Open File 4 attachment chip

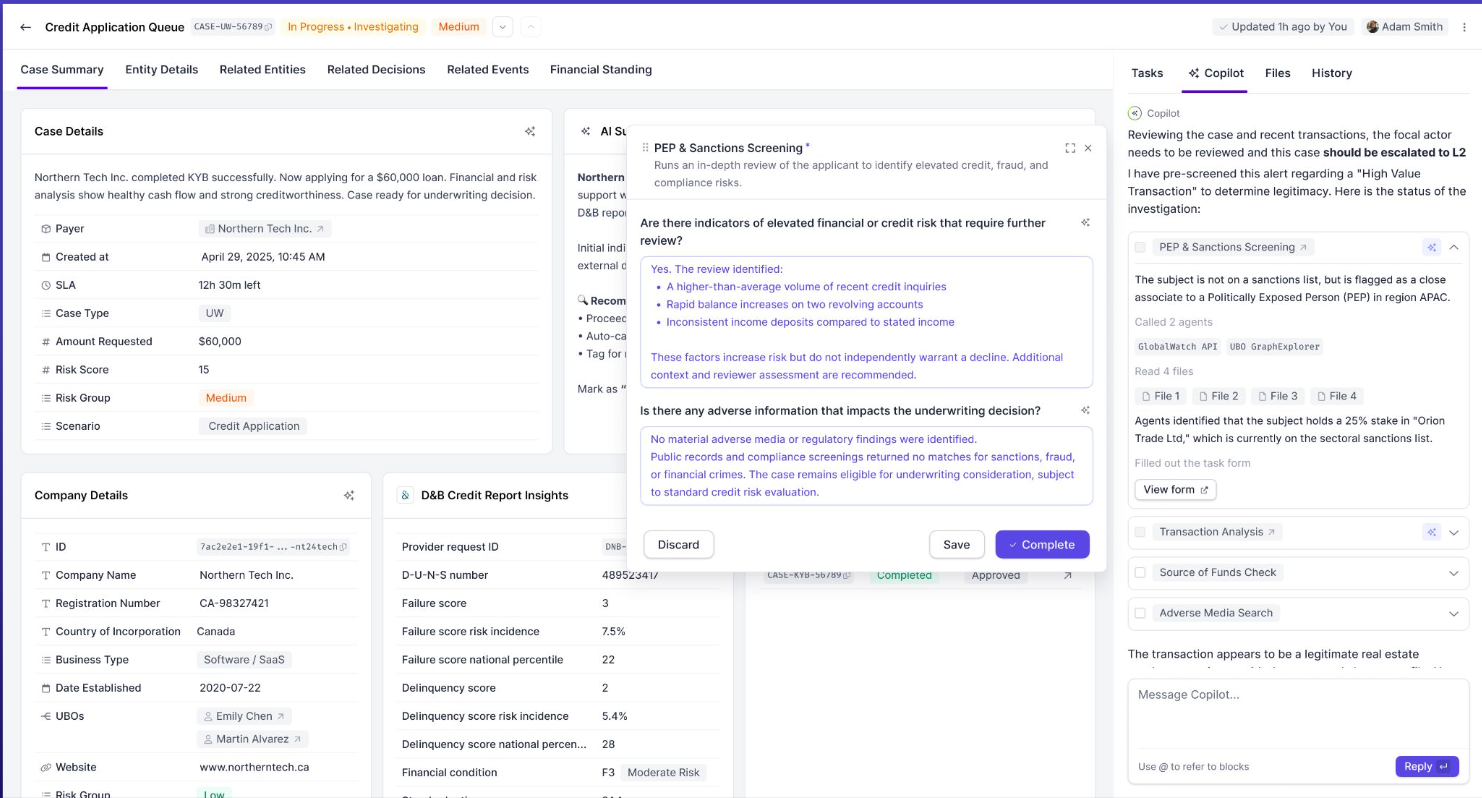1337,396
